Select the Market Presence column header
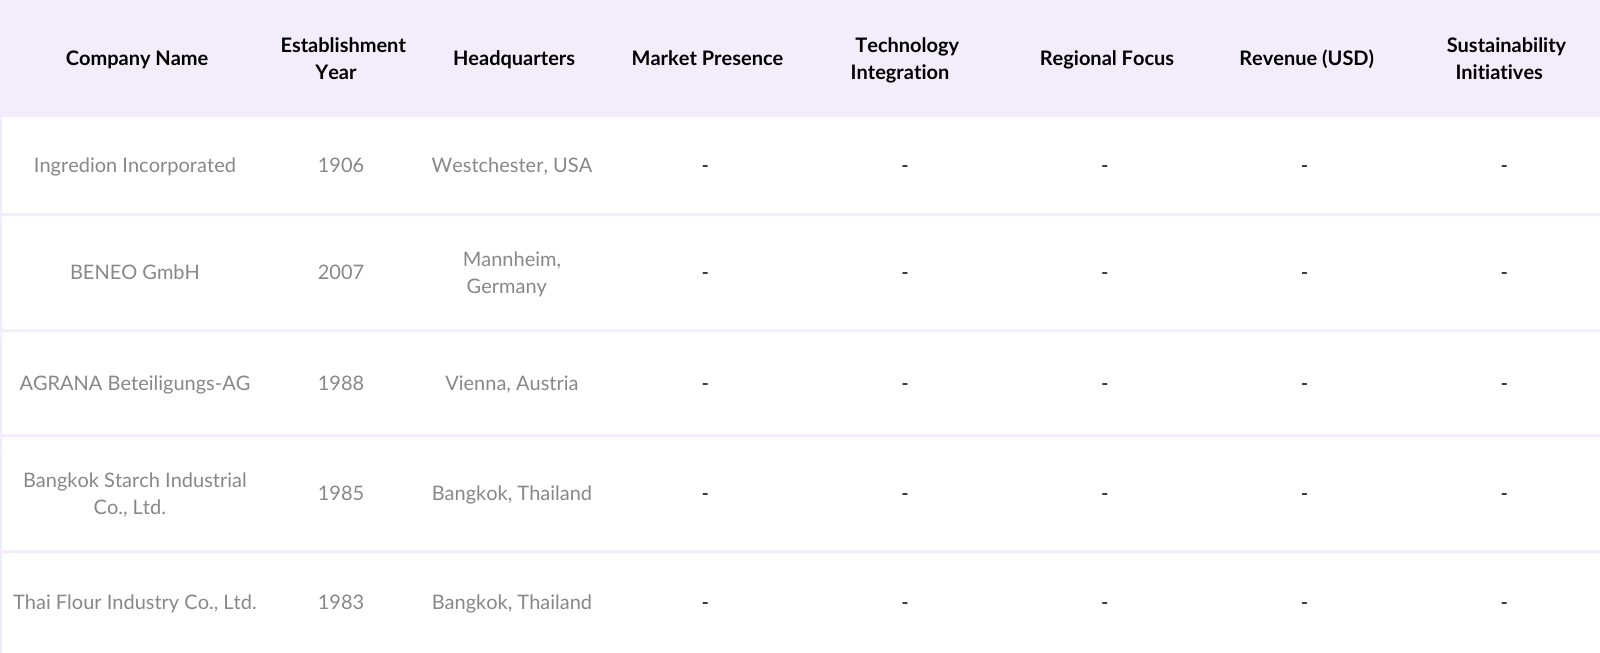 (x=707, y=58)
